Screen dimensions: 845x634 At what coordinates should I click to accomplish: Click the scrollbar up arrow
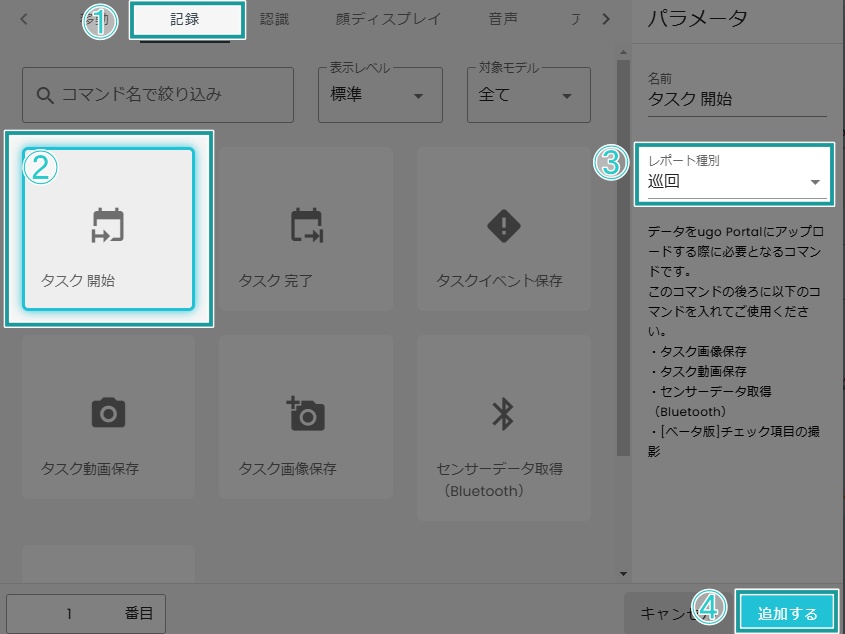coord(624,52)
